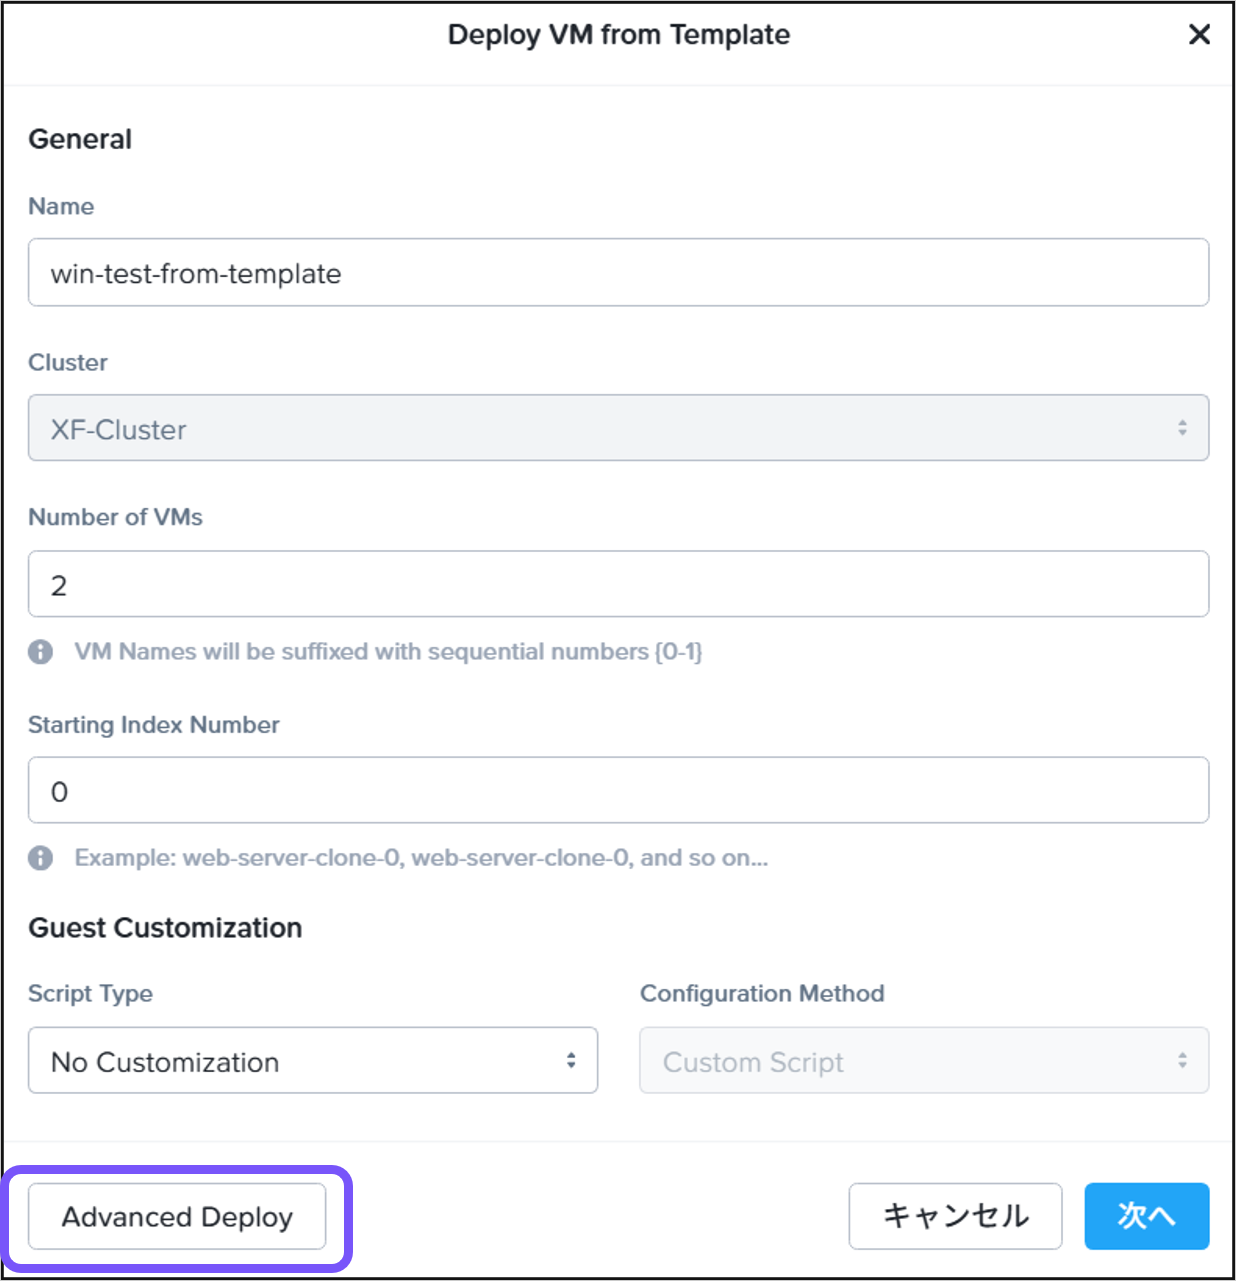Click the Advanced Deploy button
Viewport: 1236px width, 1281px height.
[176, 1217]
